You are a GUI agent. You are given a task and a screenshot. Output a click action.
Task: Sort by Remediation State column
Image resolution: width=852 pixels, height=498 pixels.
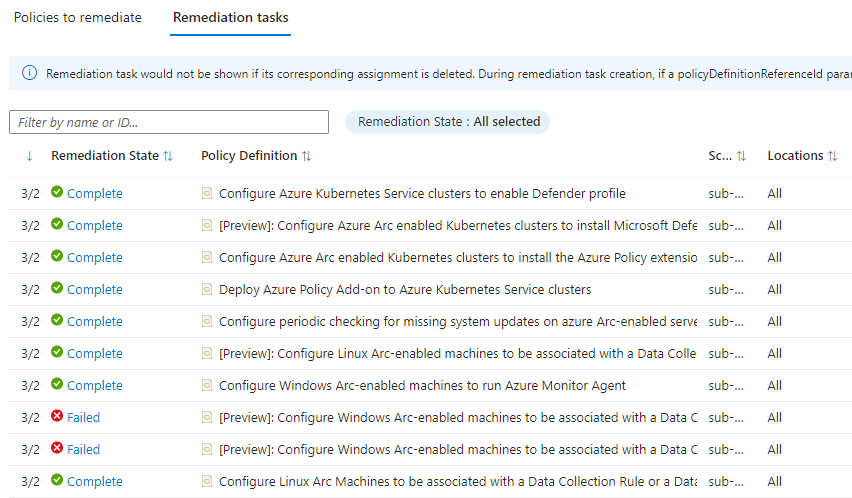click(x=168, y=156)
